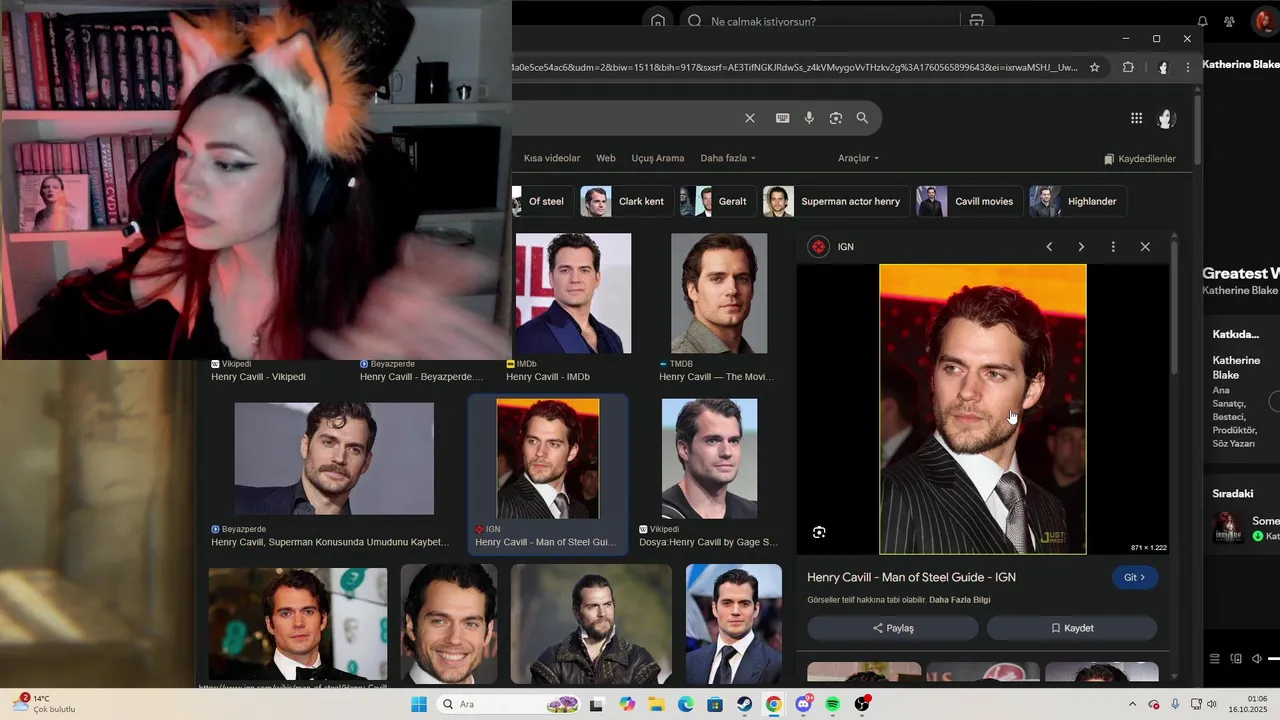1280x720 pixels.
Task: Open the Araçlar dropdown
Action: [x=859, y=158]
